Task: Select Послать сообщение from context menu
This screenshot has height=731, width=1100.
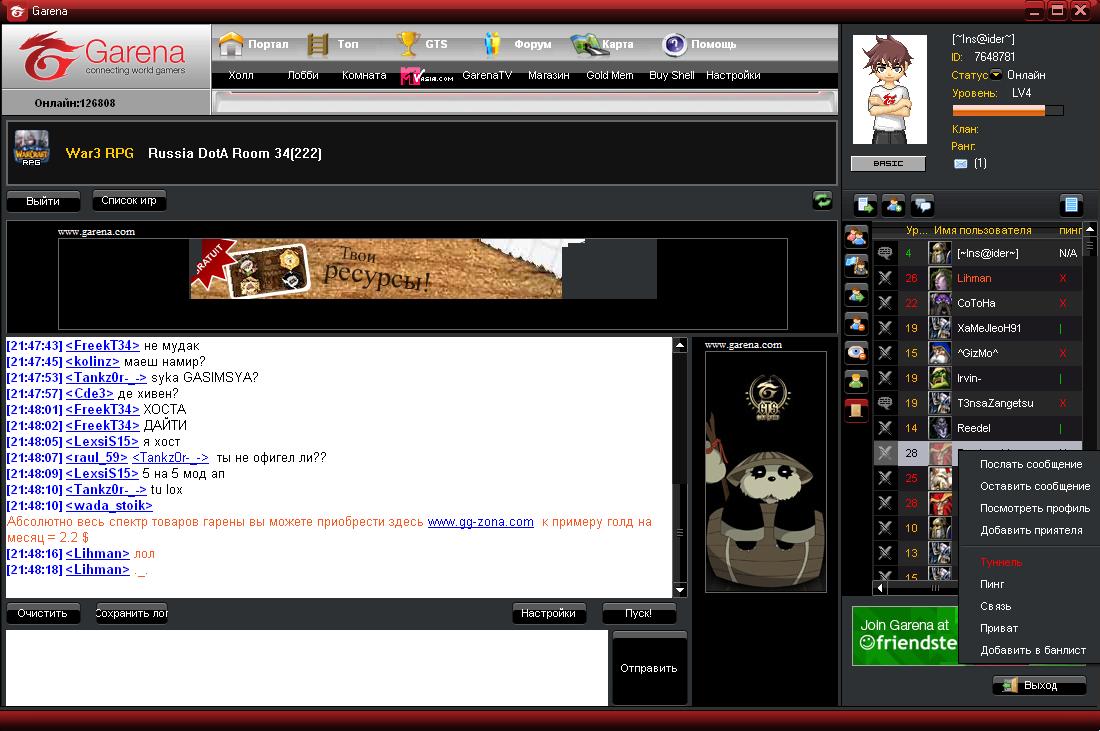Action: pos(1029,464)
